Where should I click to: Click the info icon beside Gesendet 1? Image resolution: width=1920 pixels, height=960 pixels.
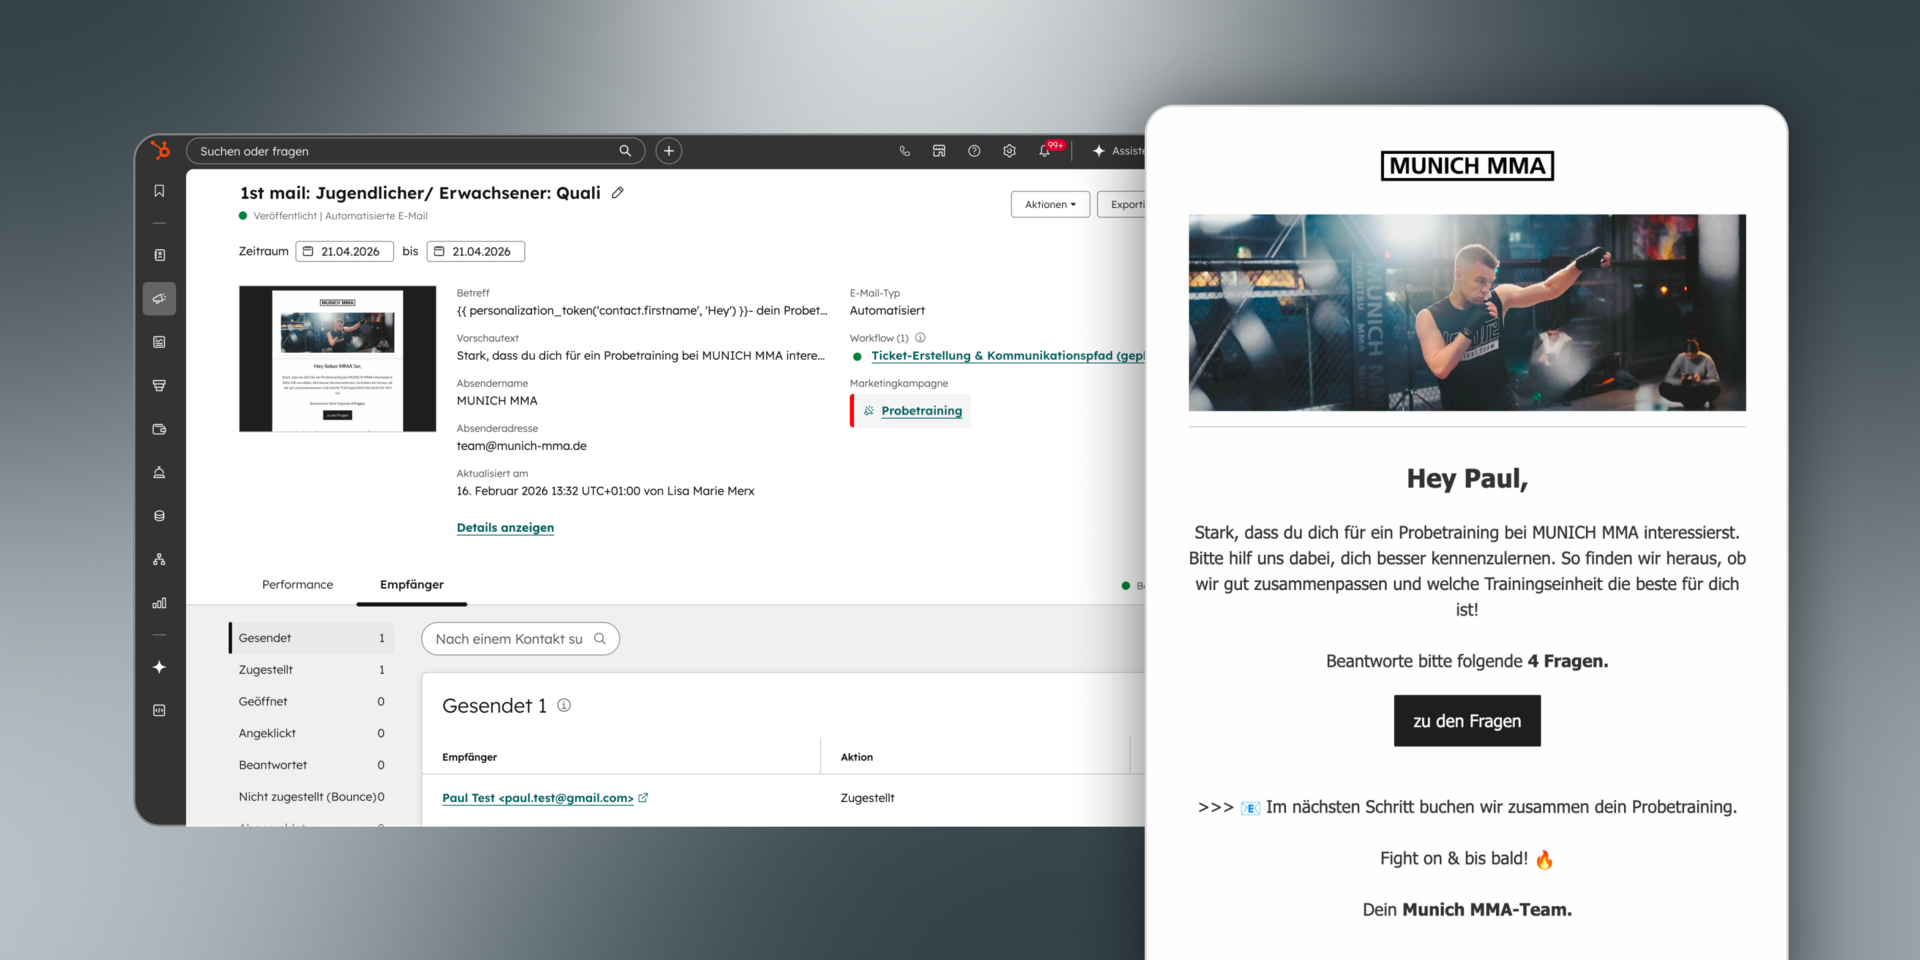[564, 705]
